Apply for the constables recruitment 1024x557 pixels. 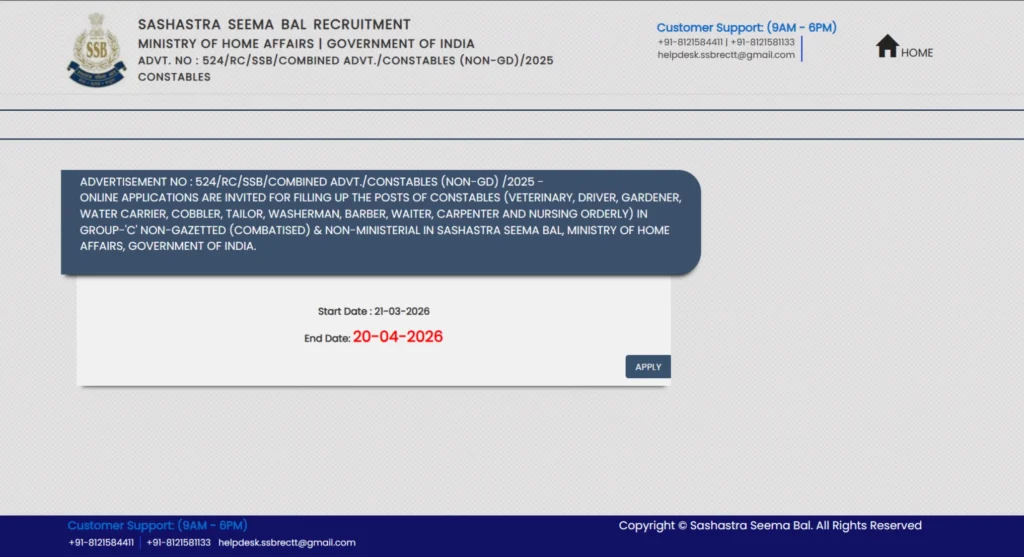click(x=648, y=366)
